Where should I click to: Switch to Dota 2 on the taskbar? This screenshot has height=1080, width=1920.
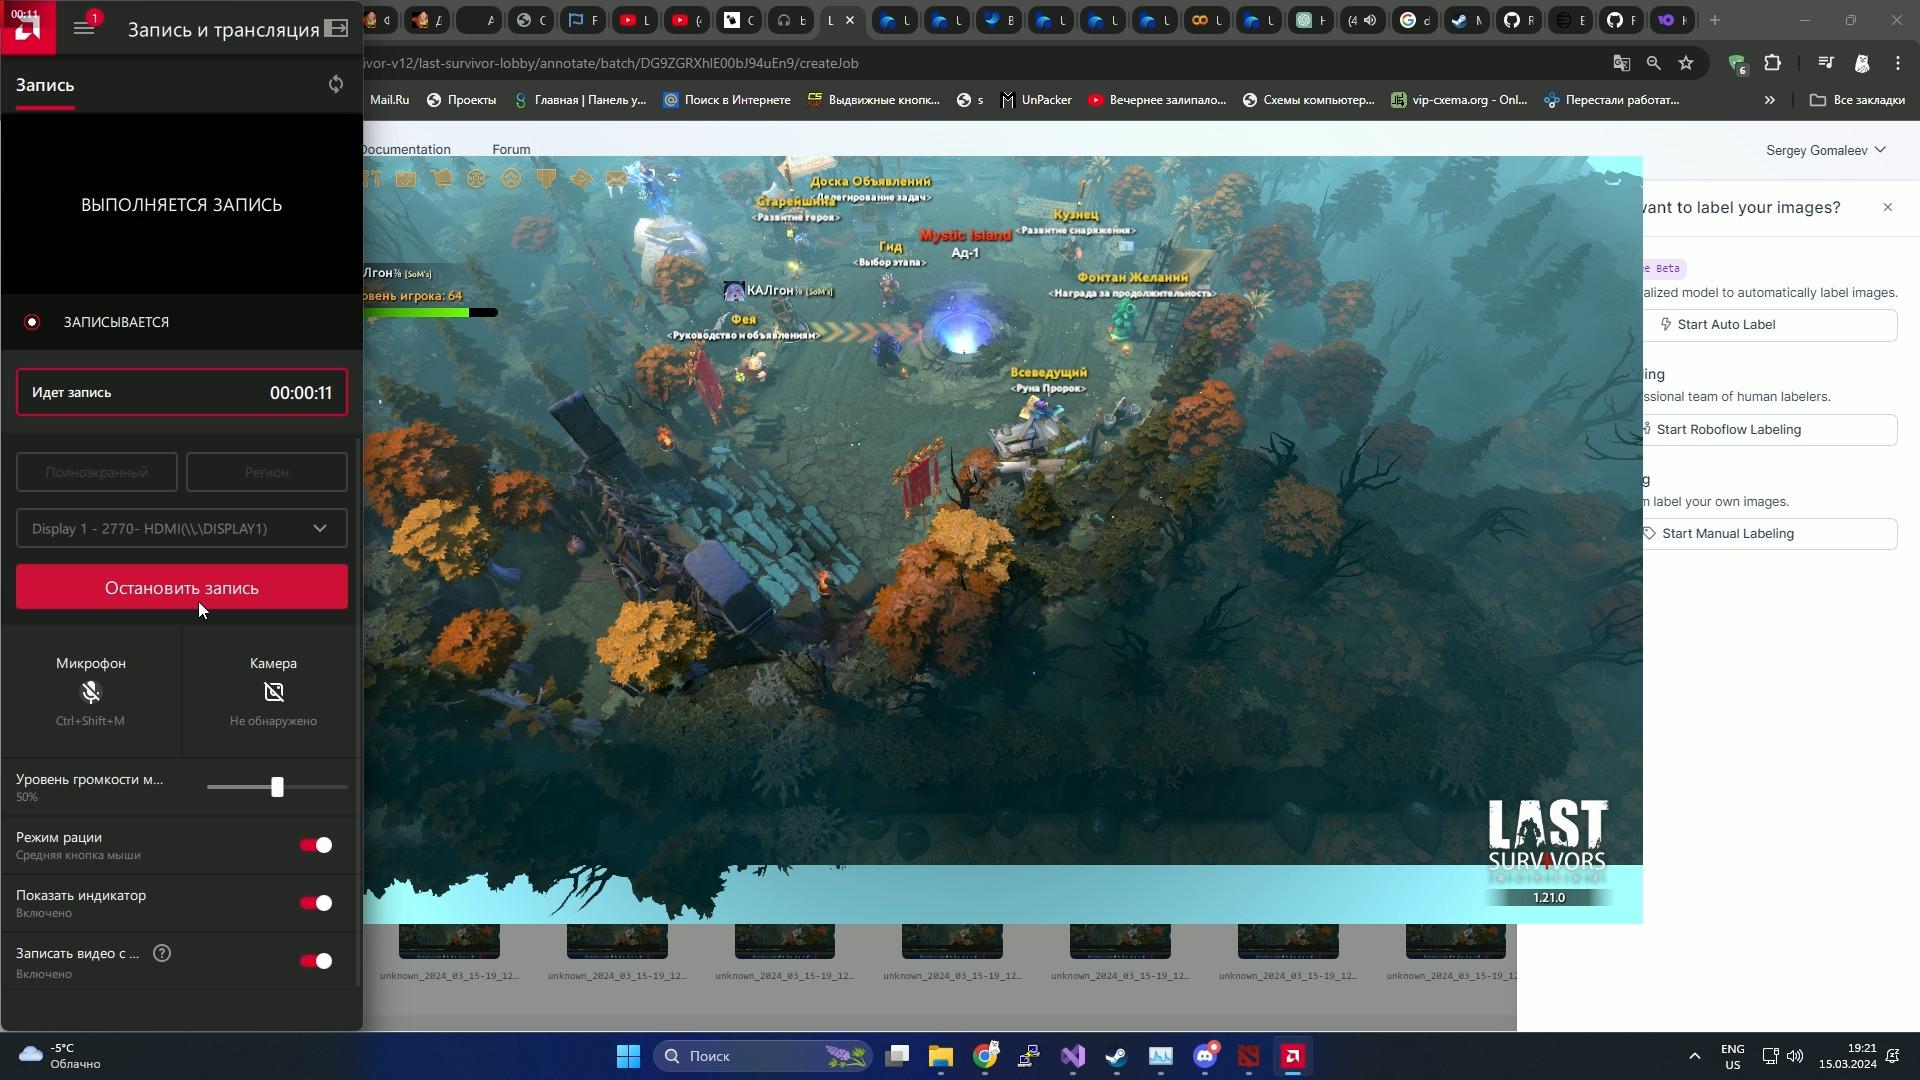[1249, 1056]
